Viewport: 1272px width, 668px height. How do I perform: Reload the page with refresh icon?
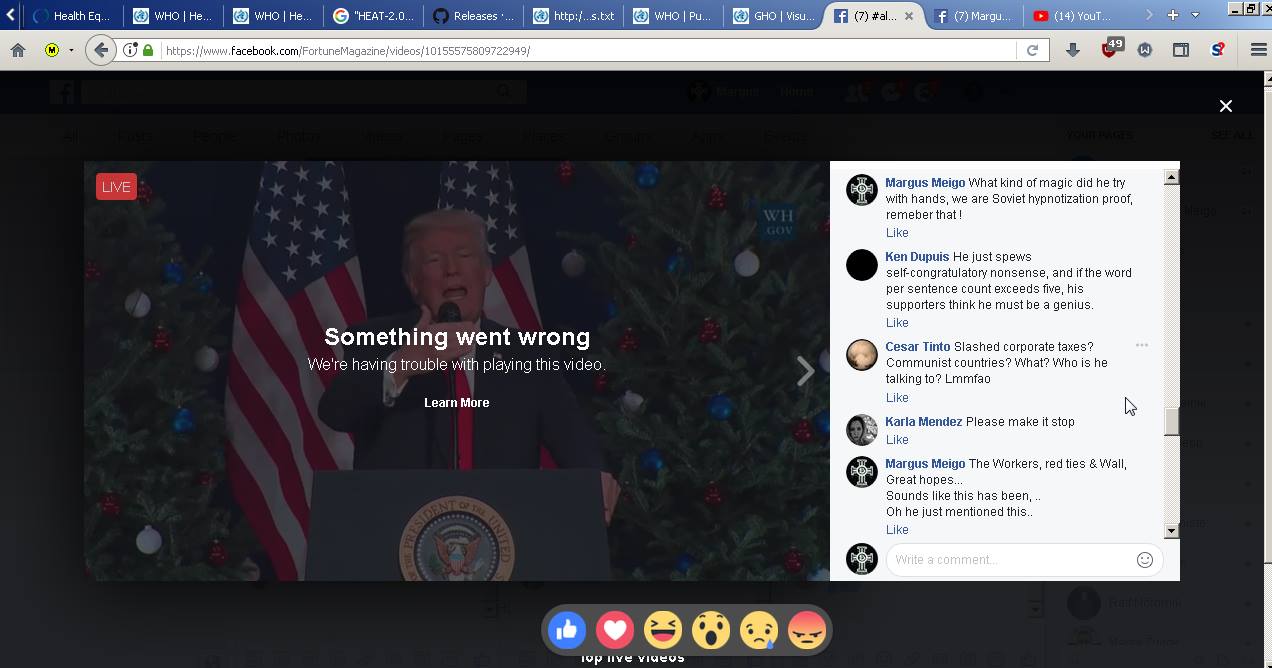pos(1032,50)
